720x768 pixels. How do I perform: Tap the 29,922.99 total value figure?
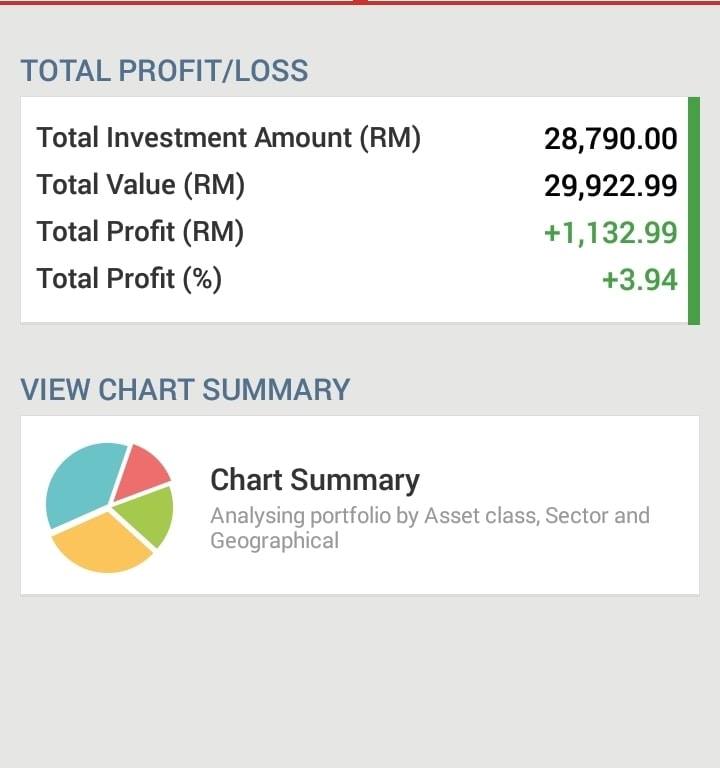point(611,186)
